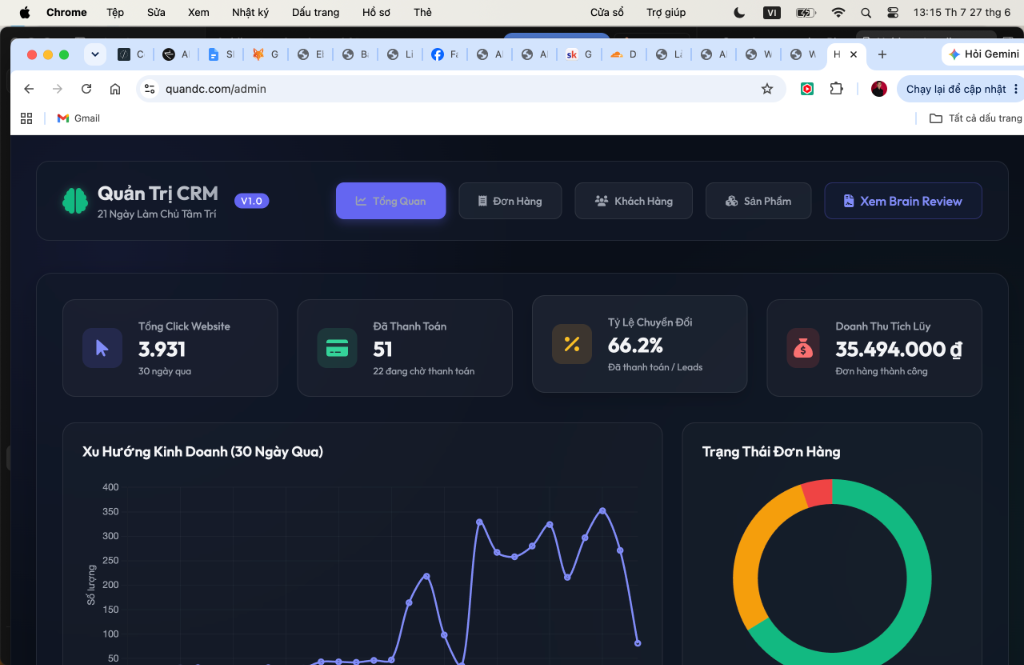
Task: Click the percent icon in Tỷ Lệ Chuyển Đổi
Action: 572,344
